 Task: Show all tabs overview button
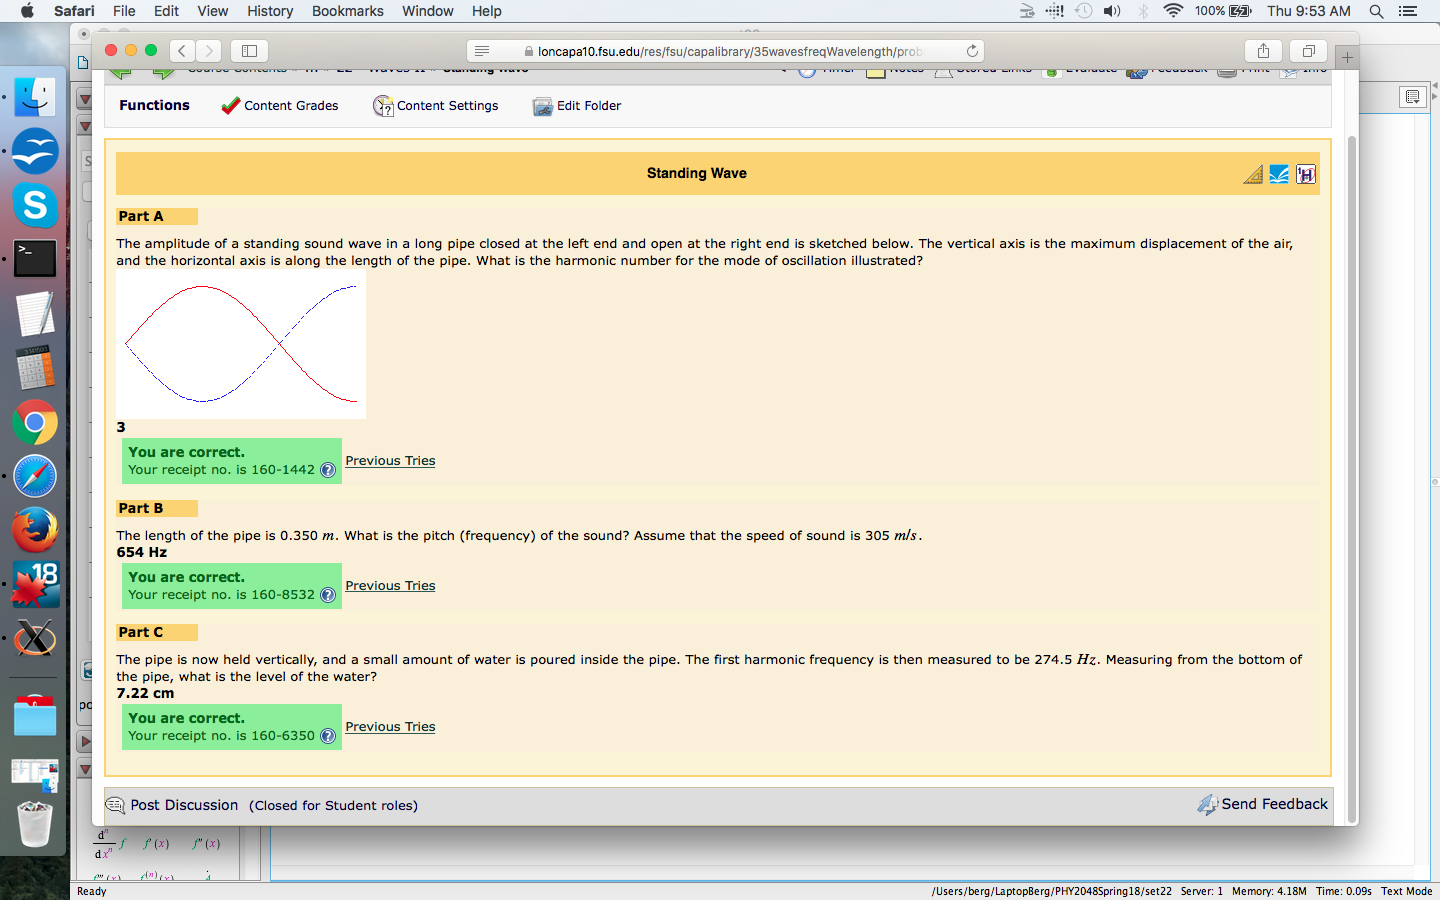(1308, 50)
